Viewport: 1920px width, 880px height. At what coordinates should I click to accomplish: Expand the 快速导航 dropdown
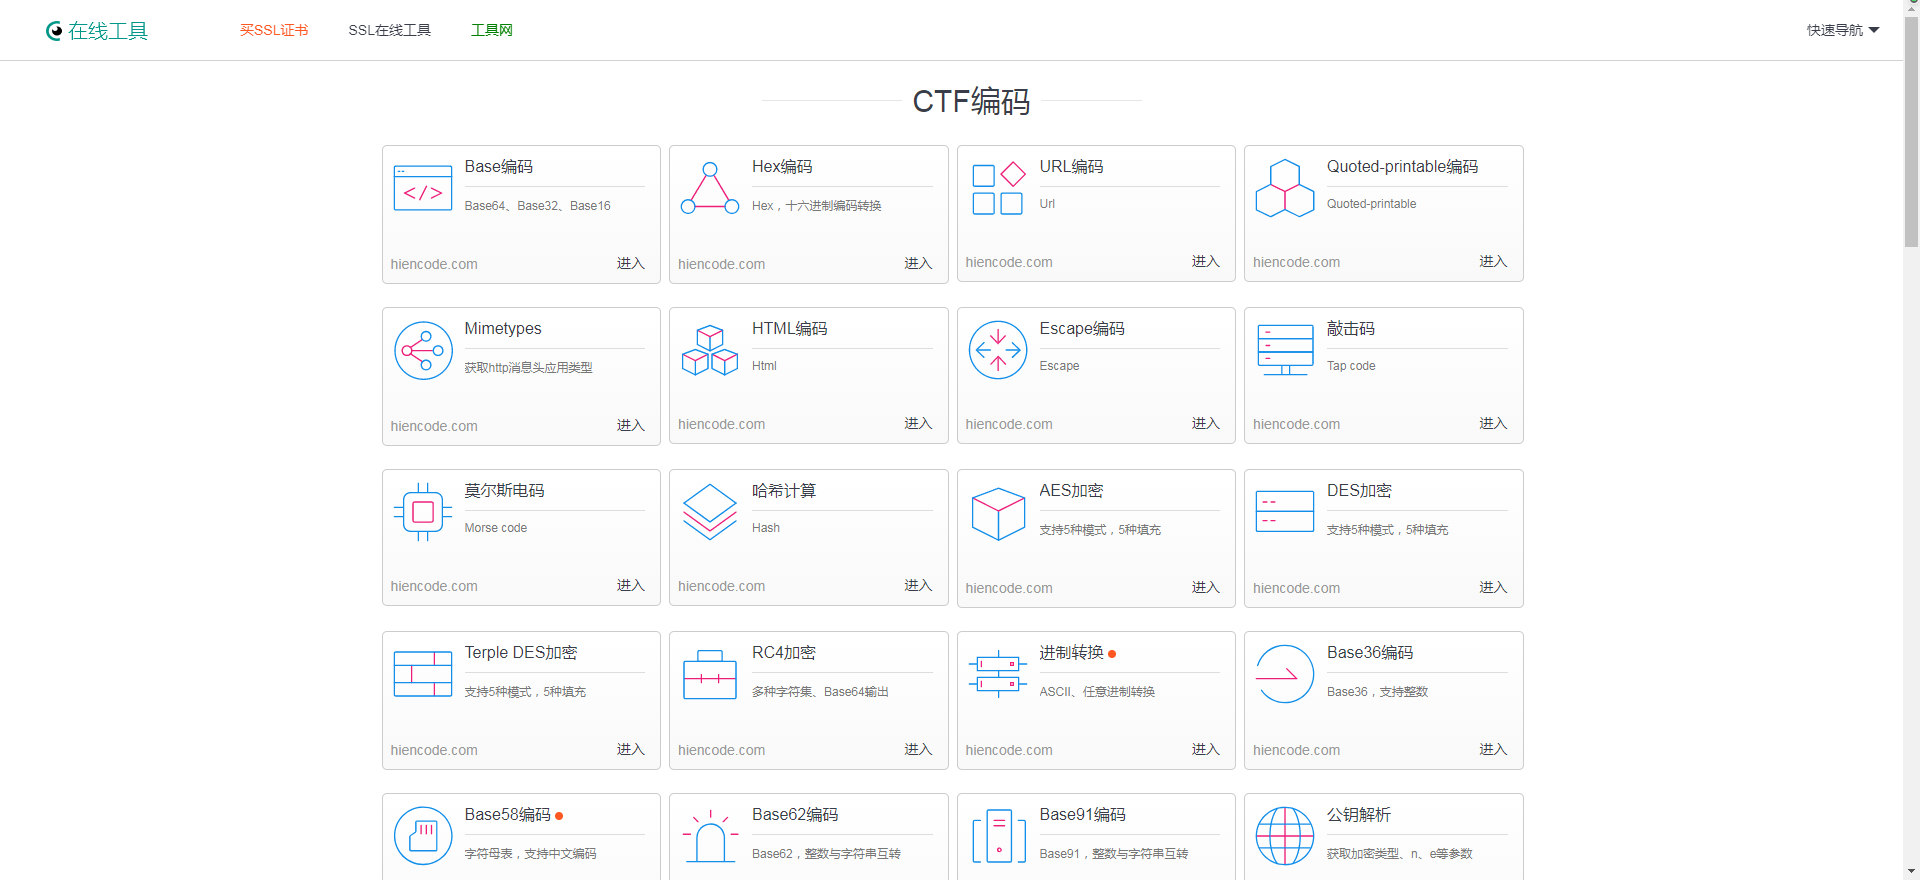click(x=1843, y=30)
